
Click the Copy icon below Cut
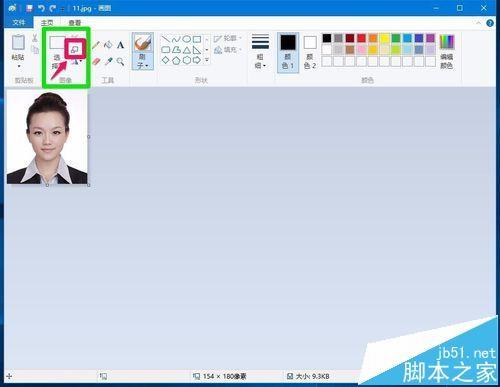point(35,49)
